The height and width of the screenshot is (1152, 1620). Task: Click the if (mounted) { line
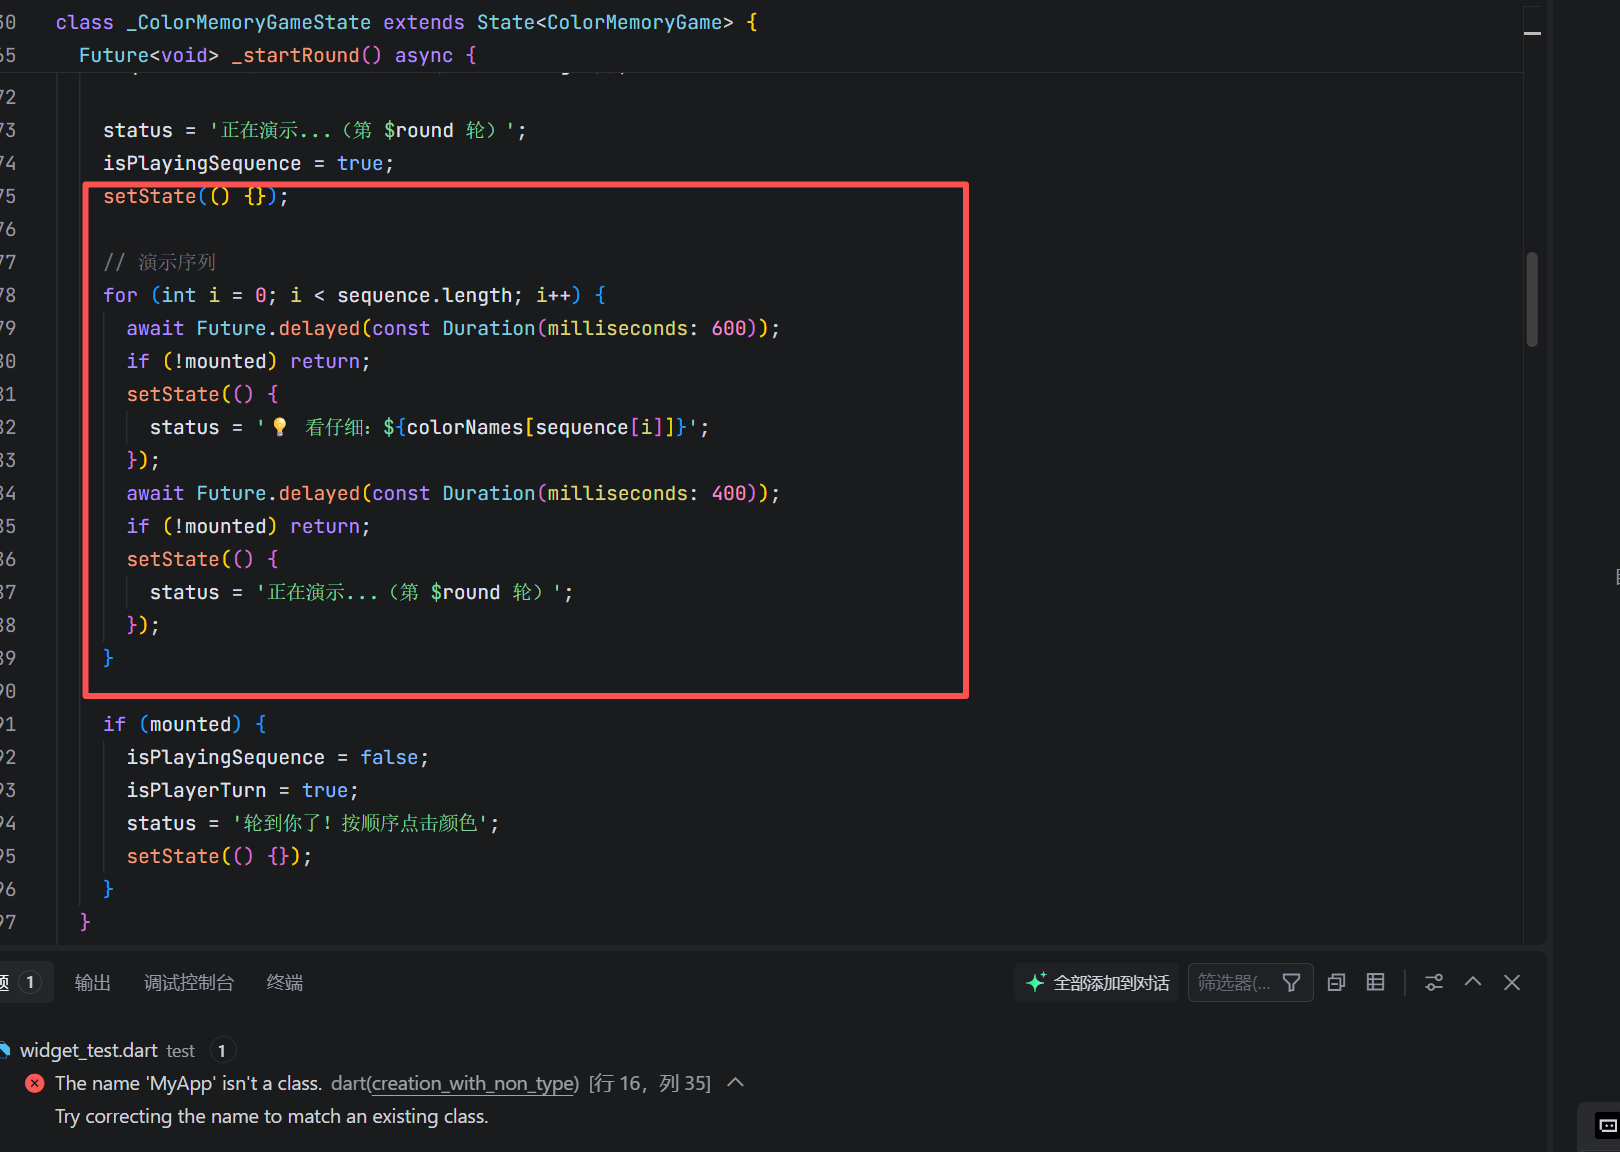pos(184,724)
